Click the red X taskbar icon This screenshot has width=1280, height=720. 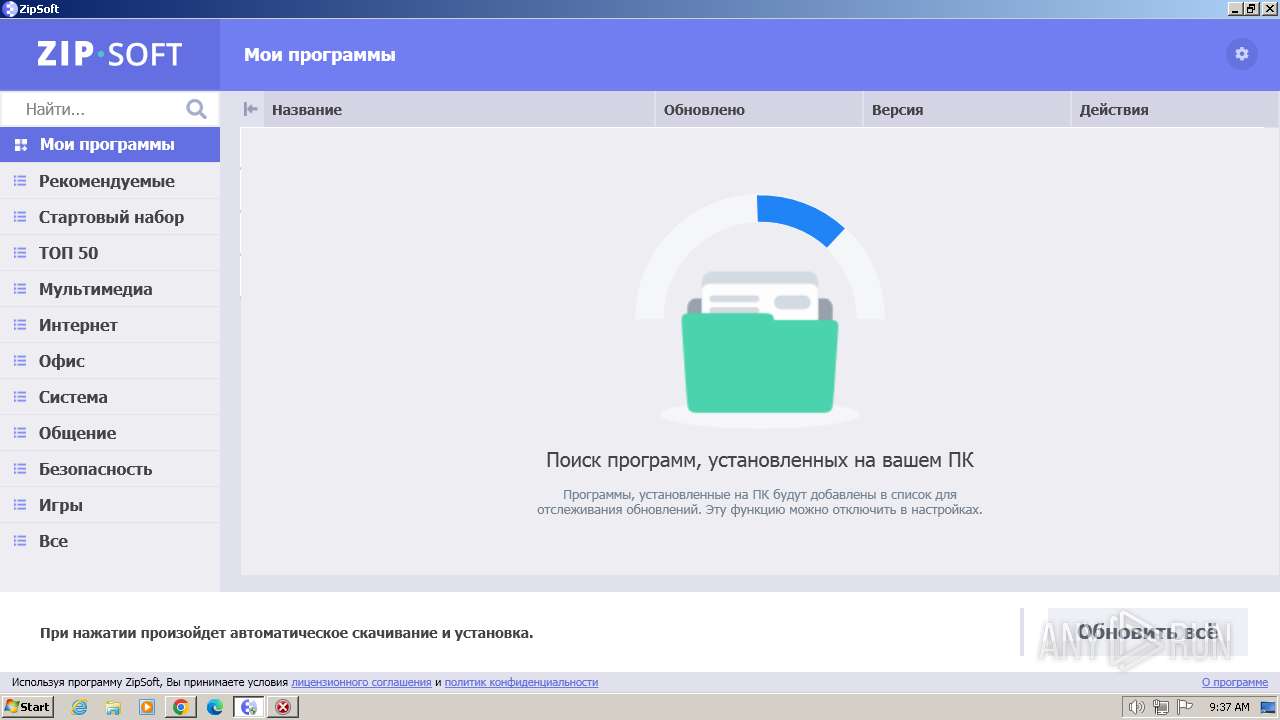coord(283,707)
